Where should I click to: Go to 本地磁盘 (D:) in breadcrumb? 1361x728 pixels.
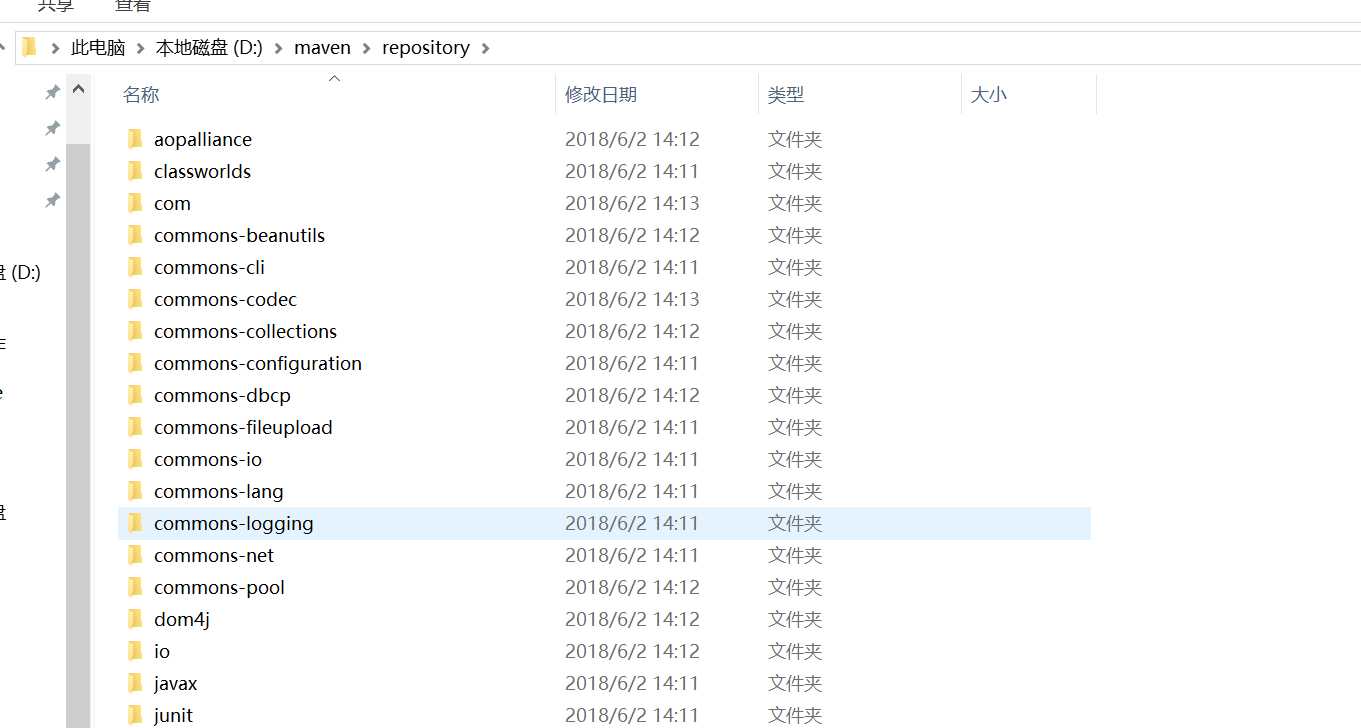point(208,48)
